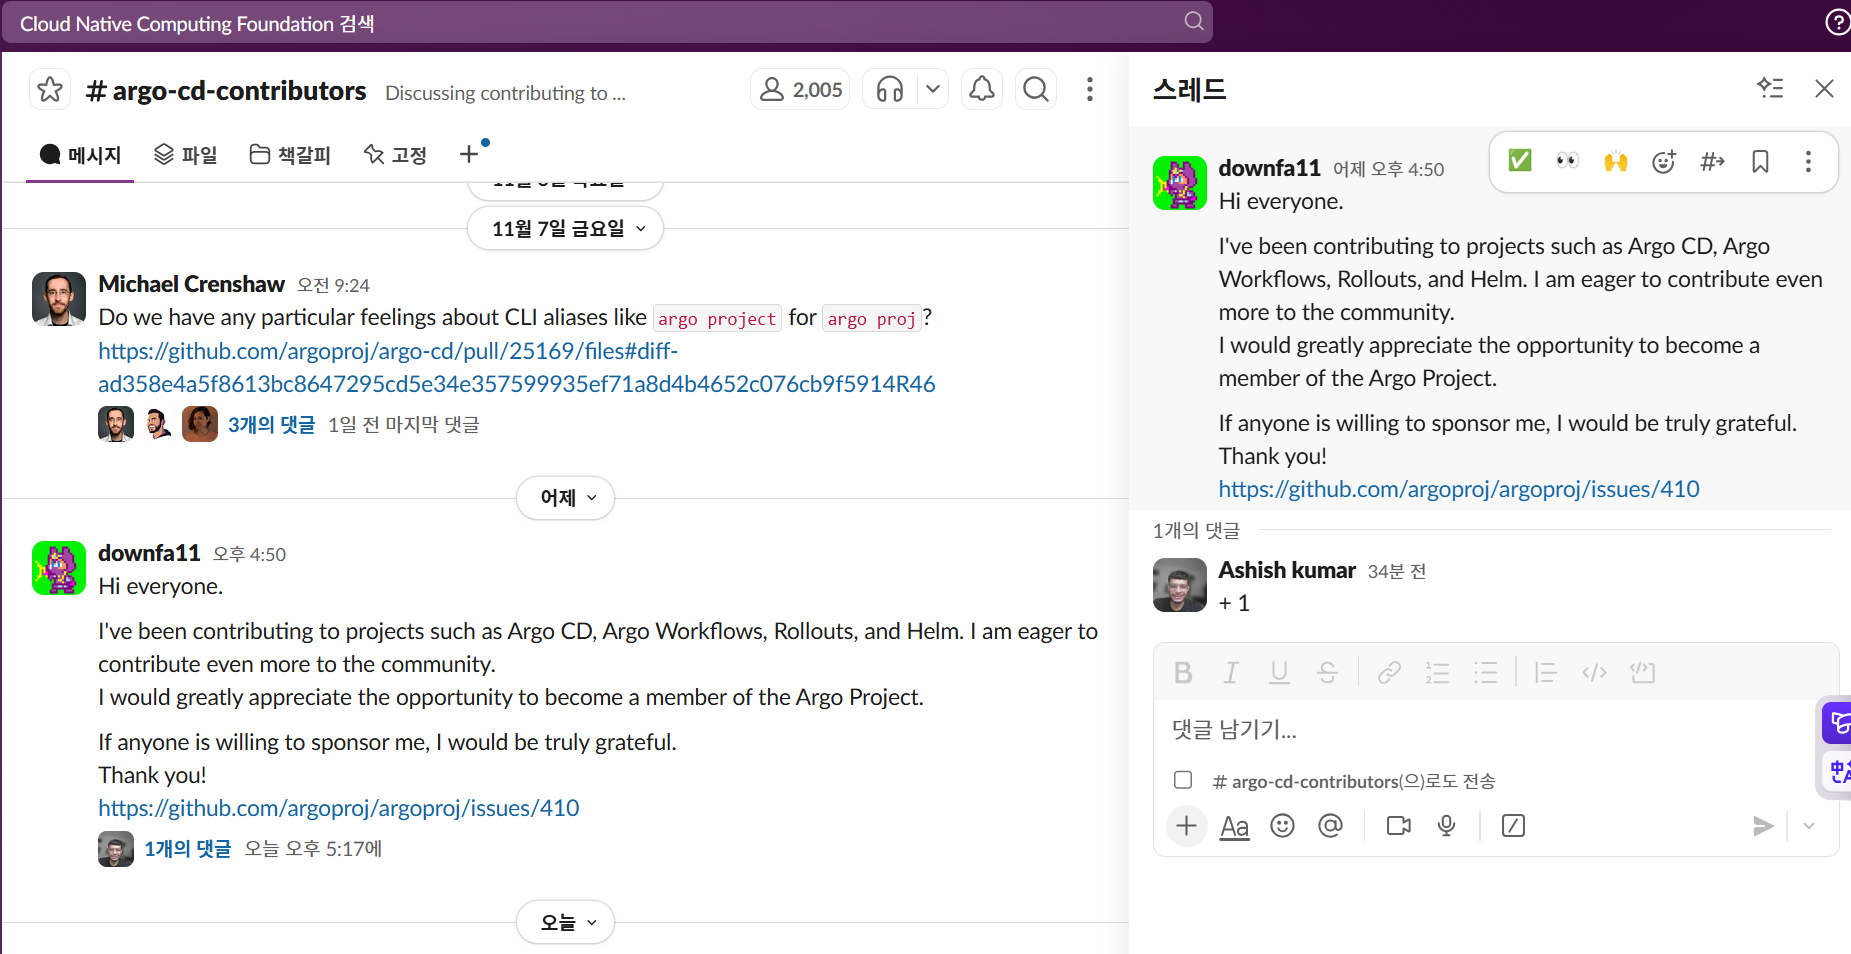The height and width of the screenshot is (954, 1851).
Task: Open message more actions menu
Action: (1808, 161)
